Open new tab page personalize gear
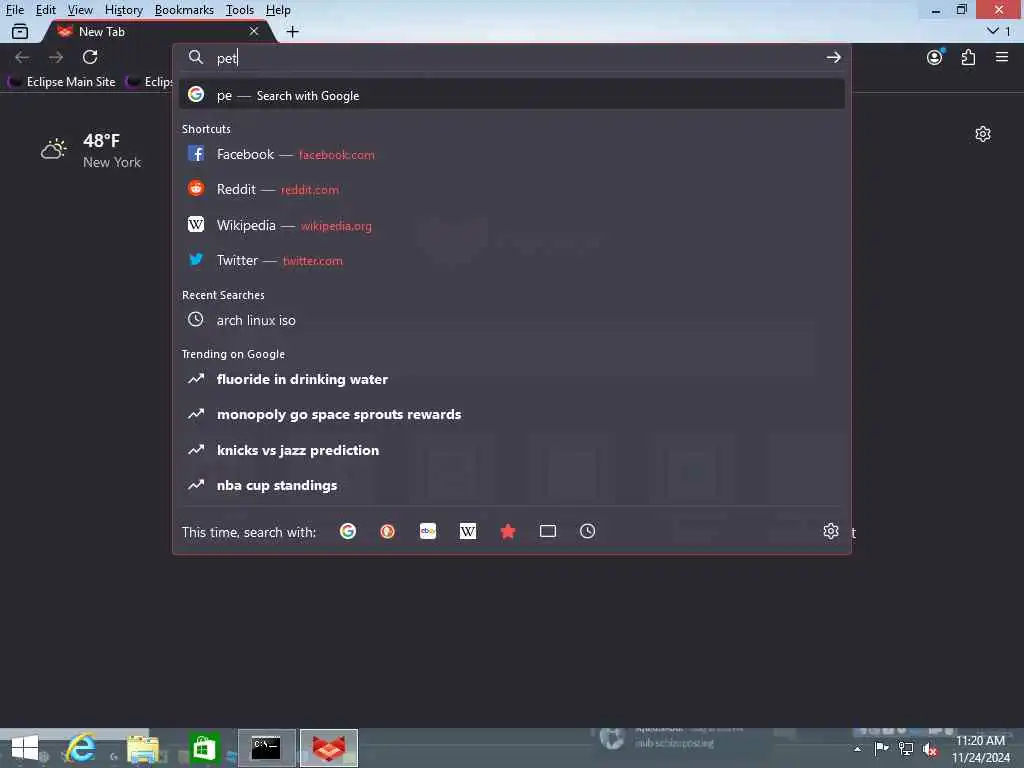The image size is (1024, 768). tap(983, 134)
